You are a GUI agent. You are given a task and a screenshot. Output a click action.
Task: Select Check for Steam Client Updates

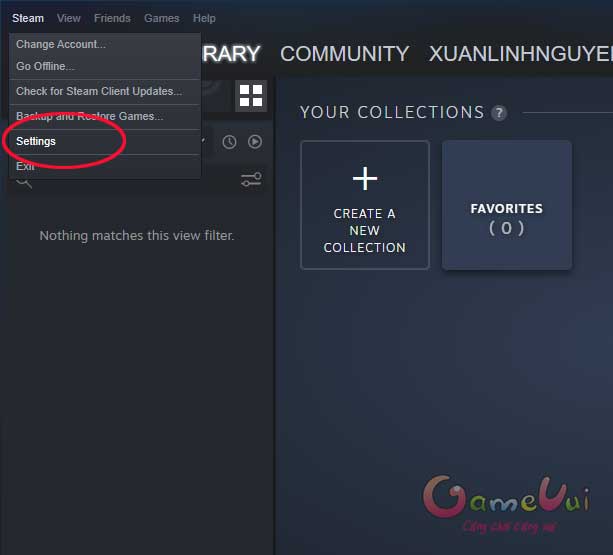point(99,91)
